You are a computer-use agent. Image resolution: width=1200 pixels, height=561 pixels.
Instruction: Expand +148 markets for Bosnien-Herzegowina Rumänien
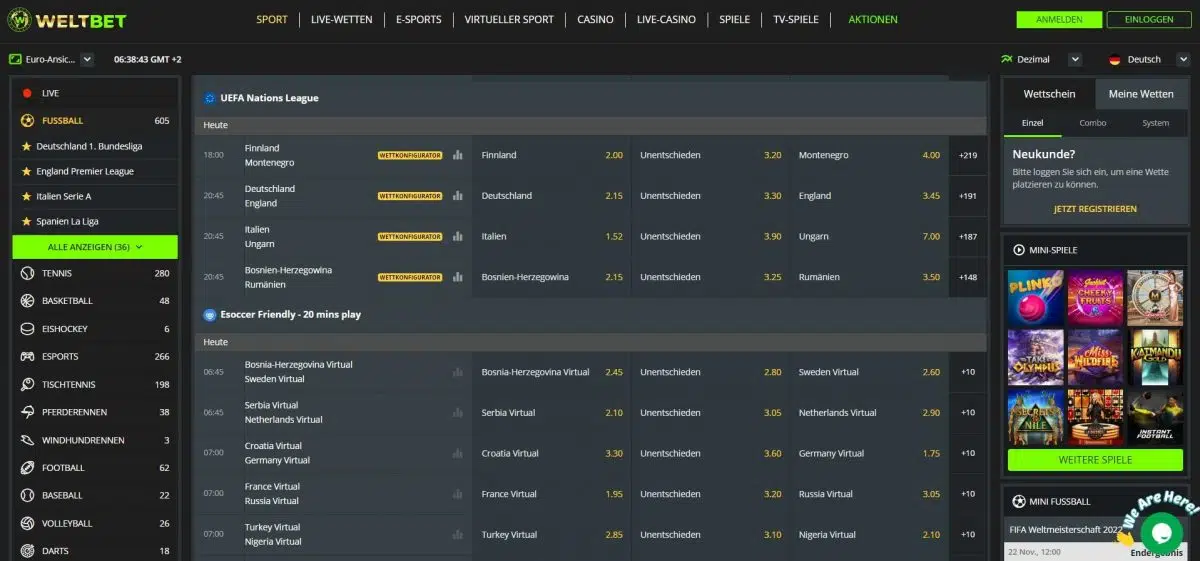click(967, 277)
